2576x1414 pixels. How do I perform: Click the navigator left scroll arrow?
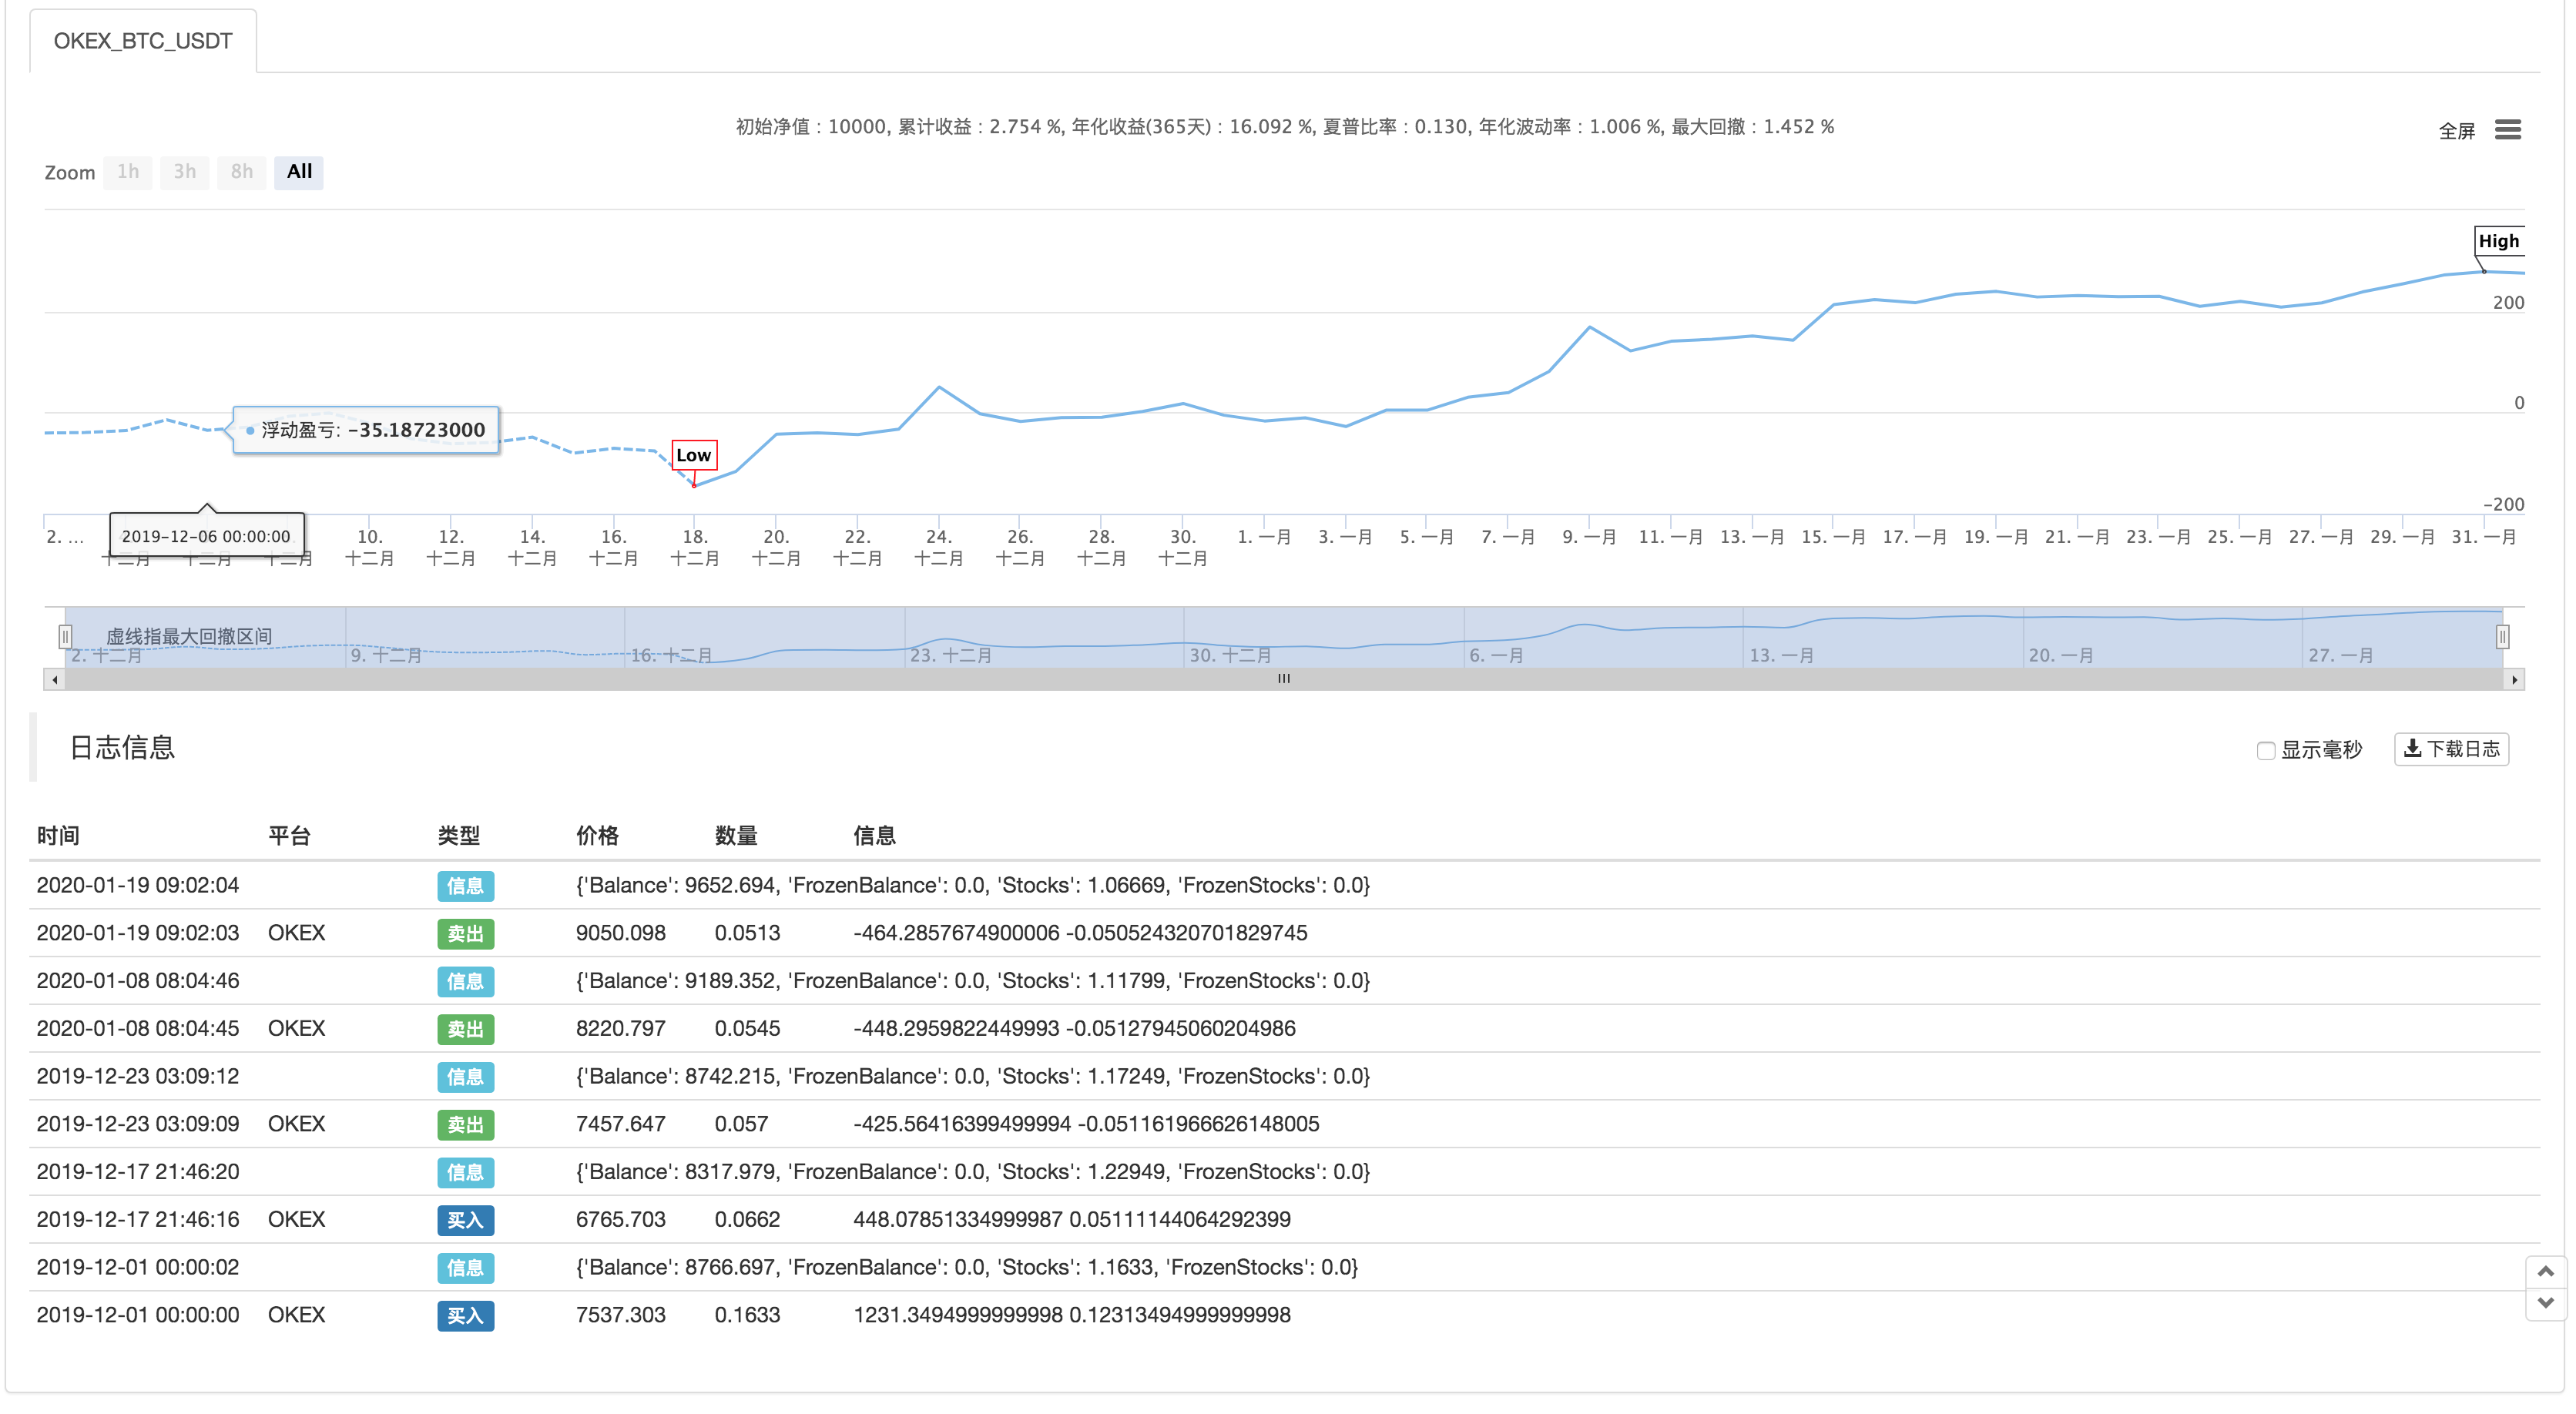tap(55, 679)
